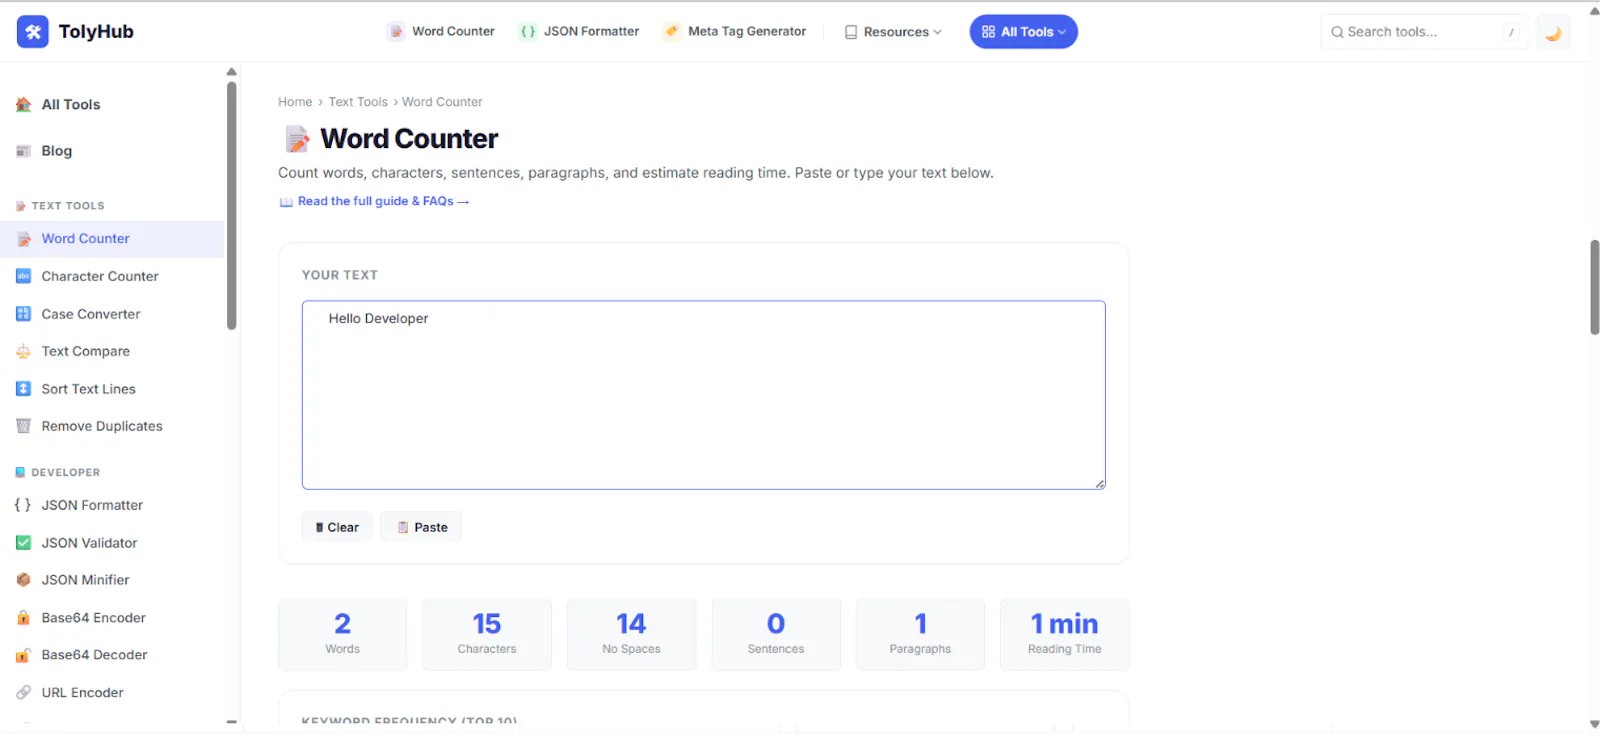Click the large Word Counter heading icon
1600x736 pixels.
(297, 139)
